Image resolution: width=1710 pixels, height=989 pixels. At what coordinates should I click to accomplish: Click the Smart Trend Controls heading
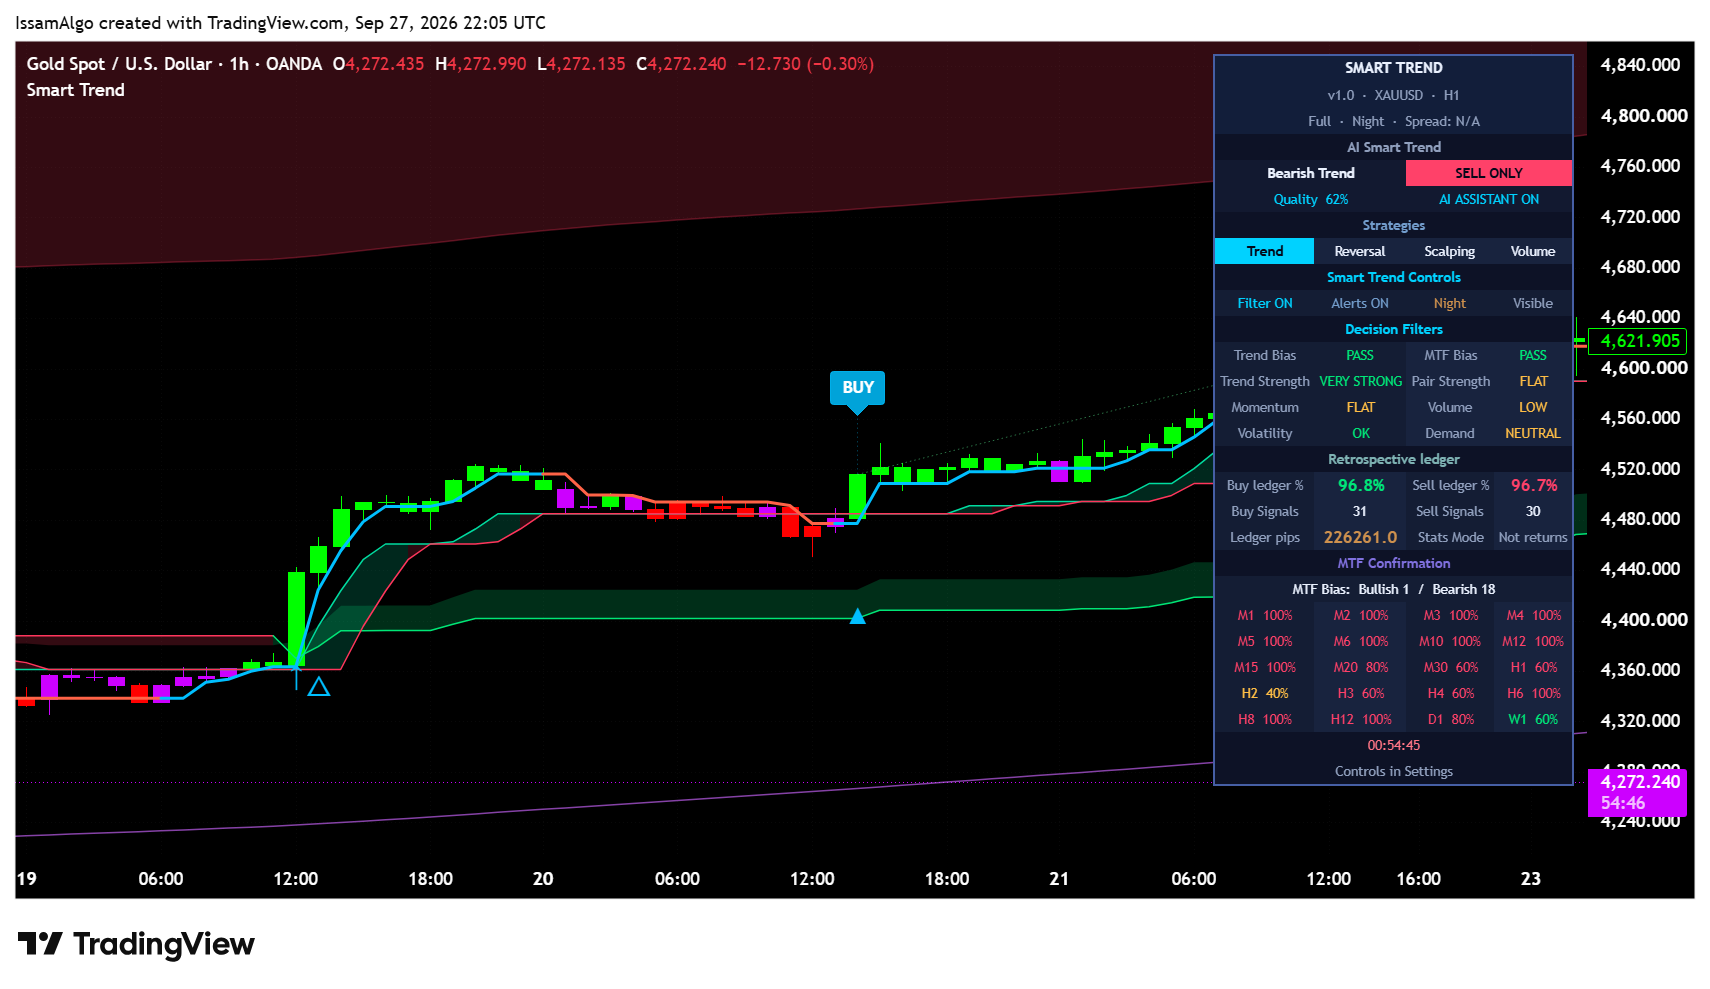pos(1393,277)
